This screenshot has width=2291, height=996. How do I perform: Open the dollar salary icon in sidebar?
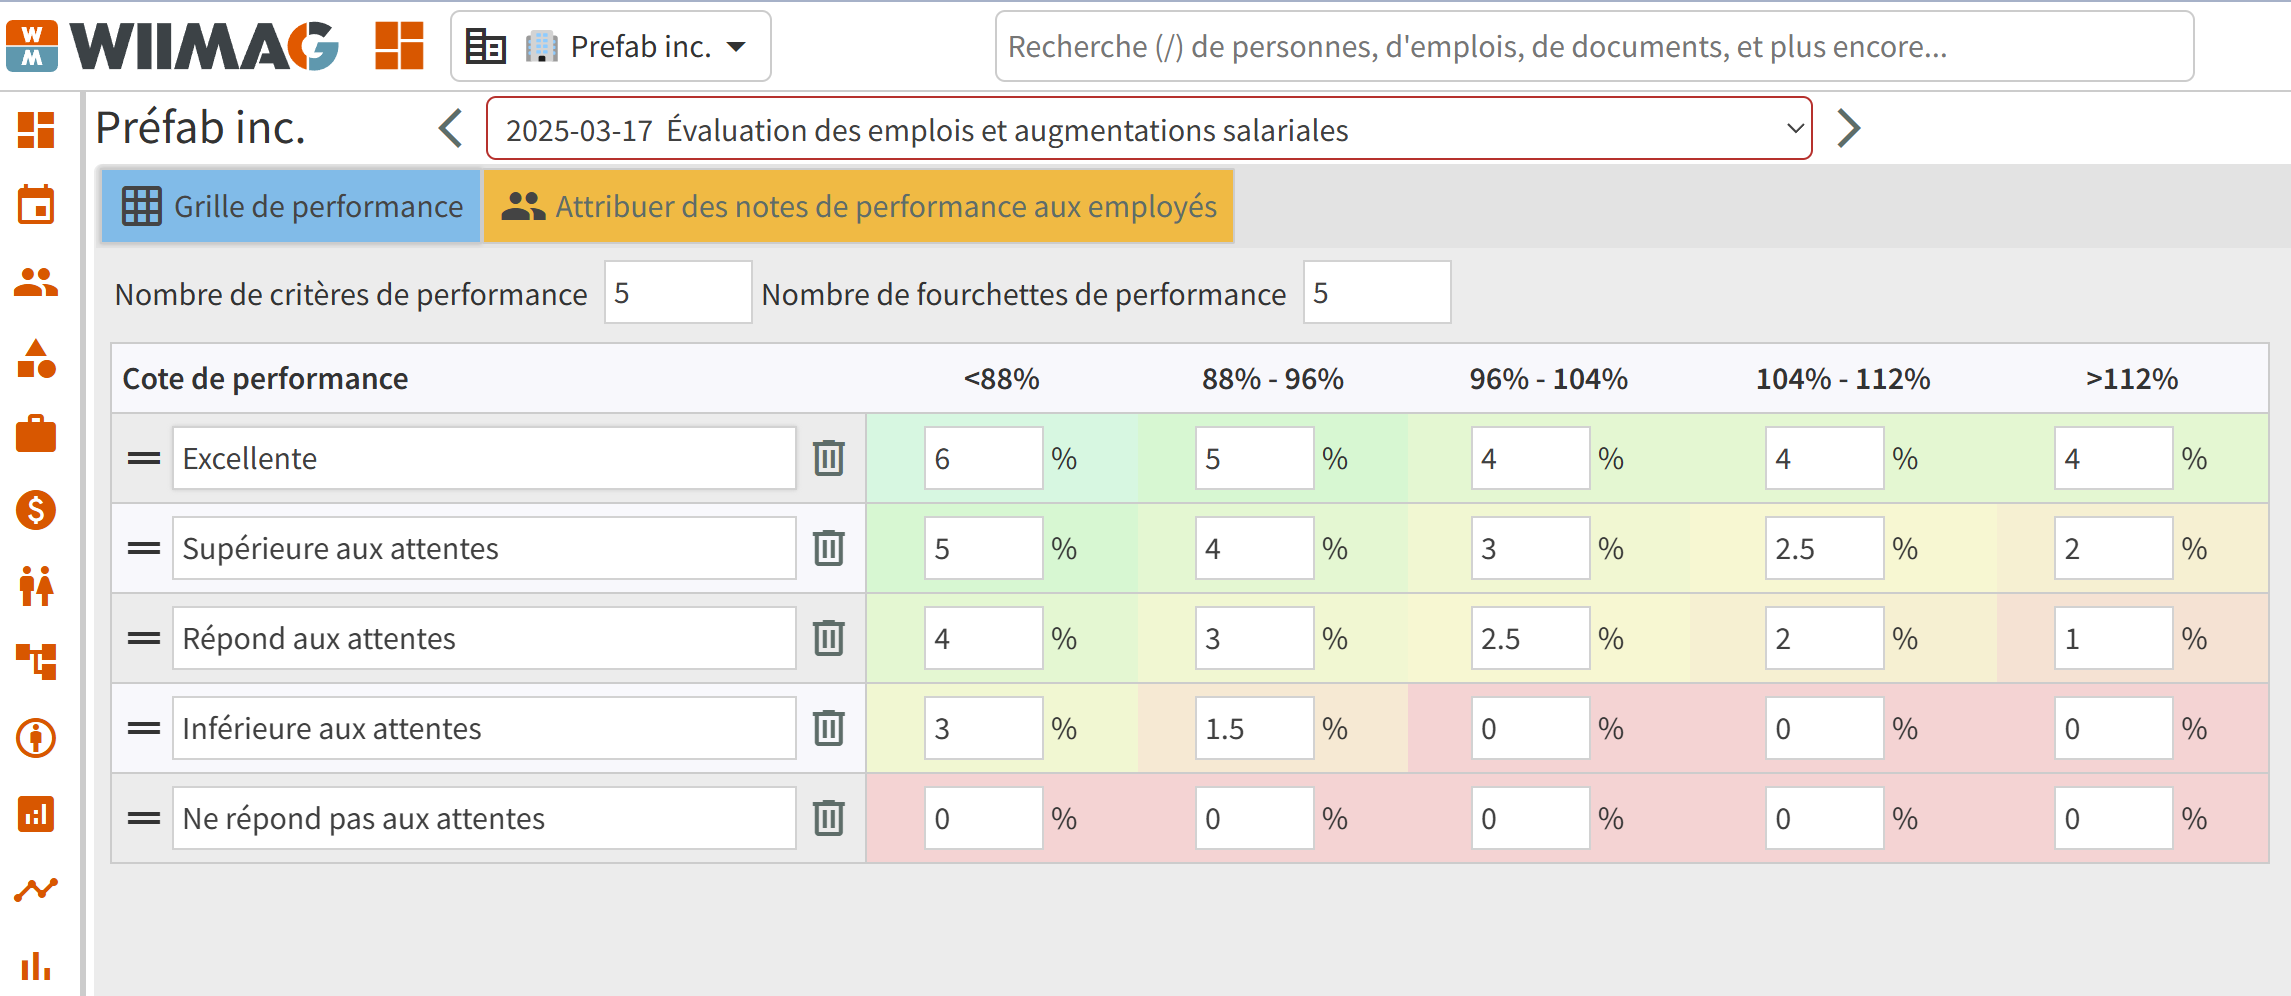pos(36,510)
